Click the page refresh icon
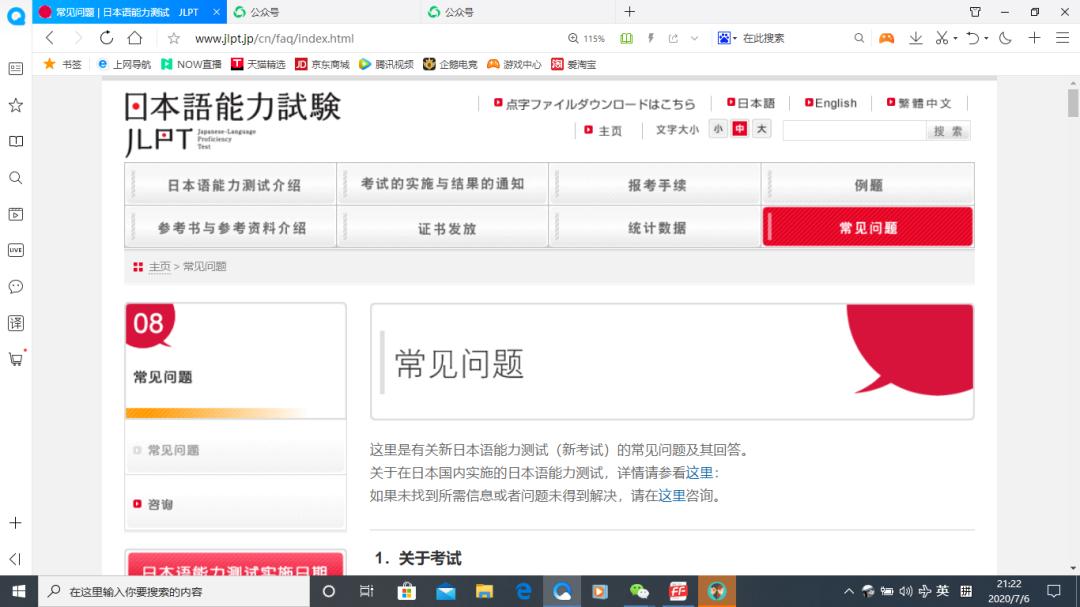The height and width of the screenshot is (607, 1080). coord(107,37)
